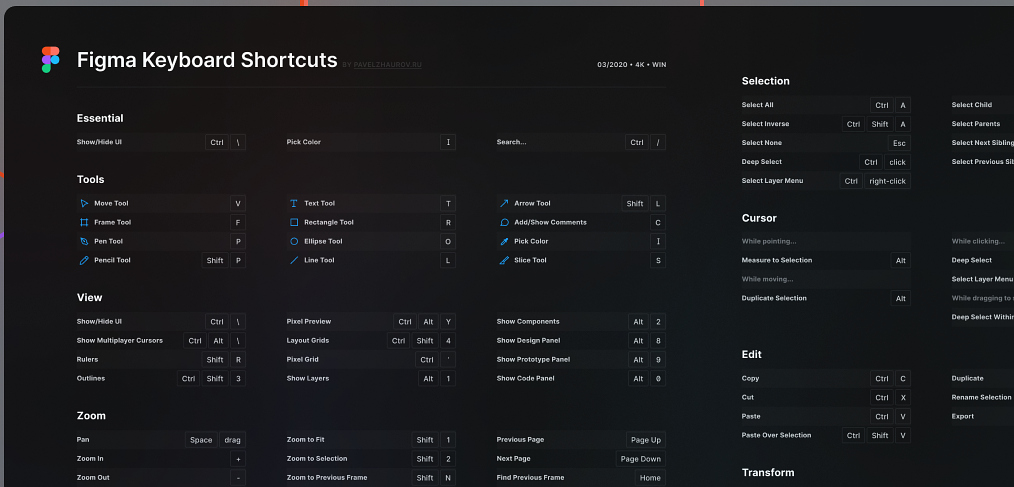Click the Paste Over Selection label
Image resolution: width=1014 pixels, height=487 pixels.
[x=776, y=435]
